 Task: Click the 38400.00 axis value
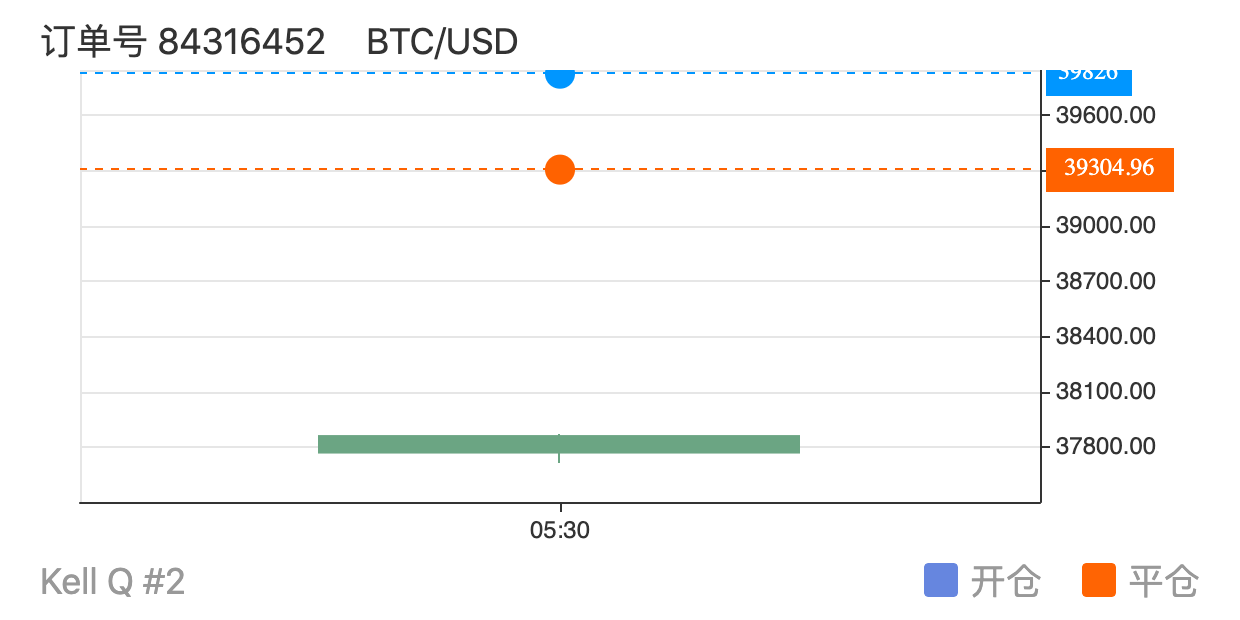[1106, 336]
